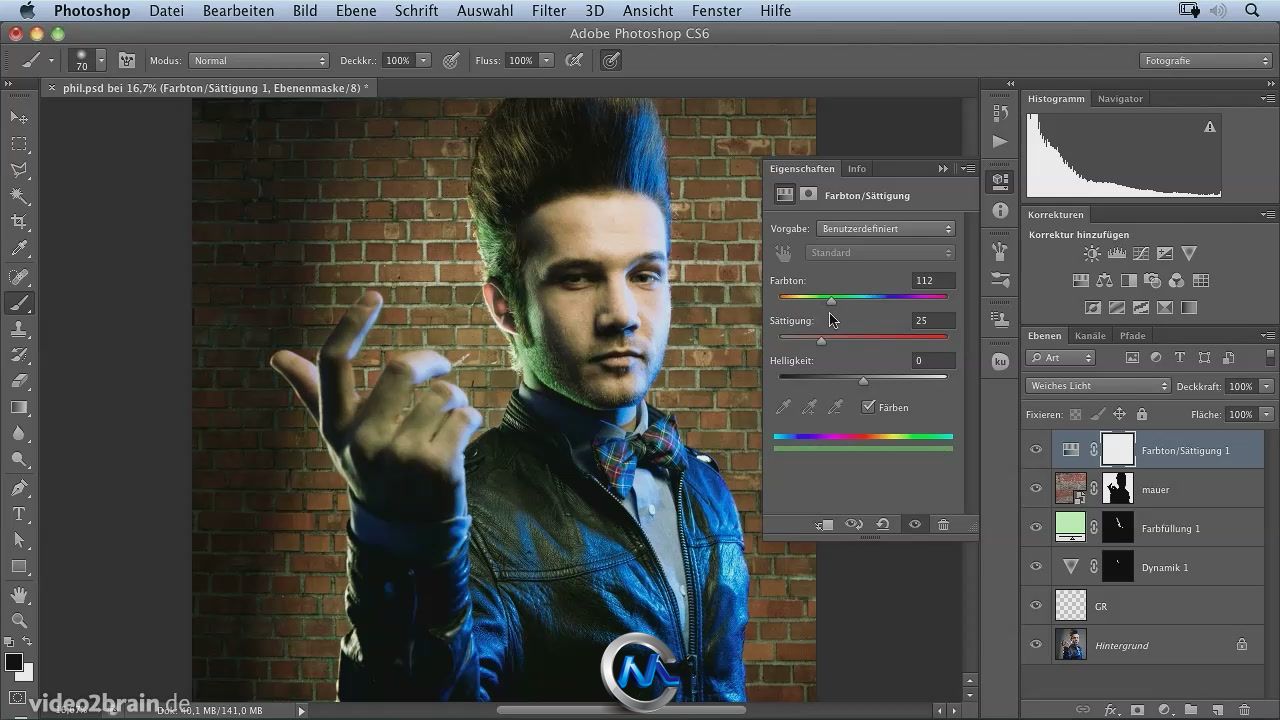Select the Eraser tool
Viewport: 1280px width, 720px height.
coord(19,381)
